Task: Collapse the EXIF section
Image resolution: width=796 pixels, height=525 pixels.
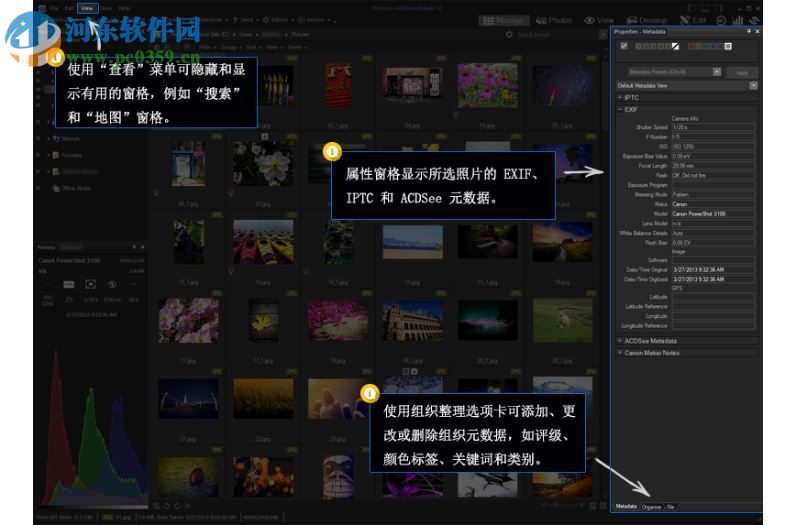Action: 619,109
